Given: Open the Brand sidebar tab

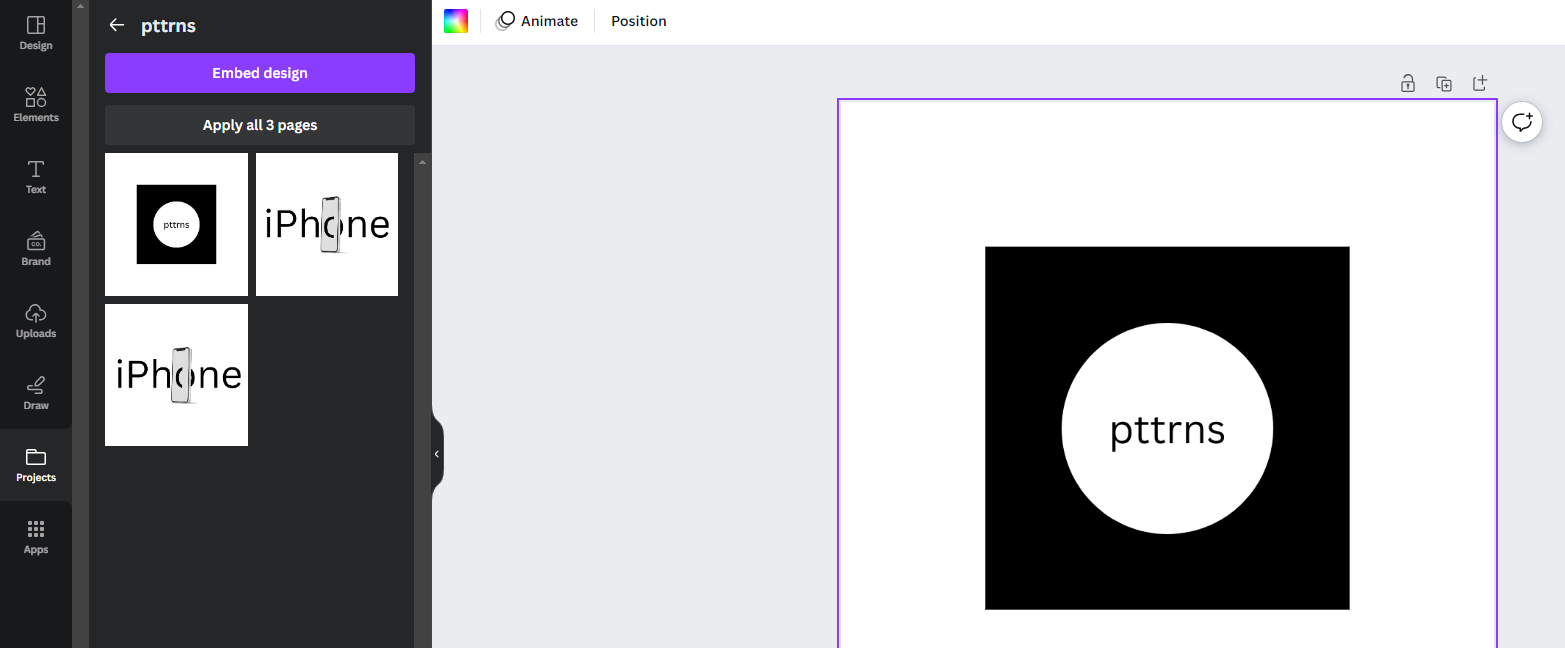Looking at the screenshot, I should click(x=36, y=249).
